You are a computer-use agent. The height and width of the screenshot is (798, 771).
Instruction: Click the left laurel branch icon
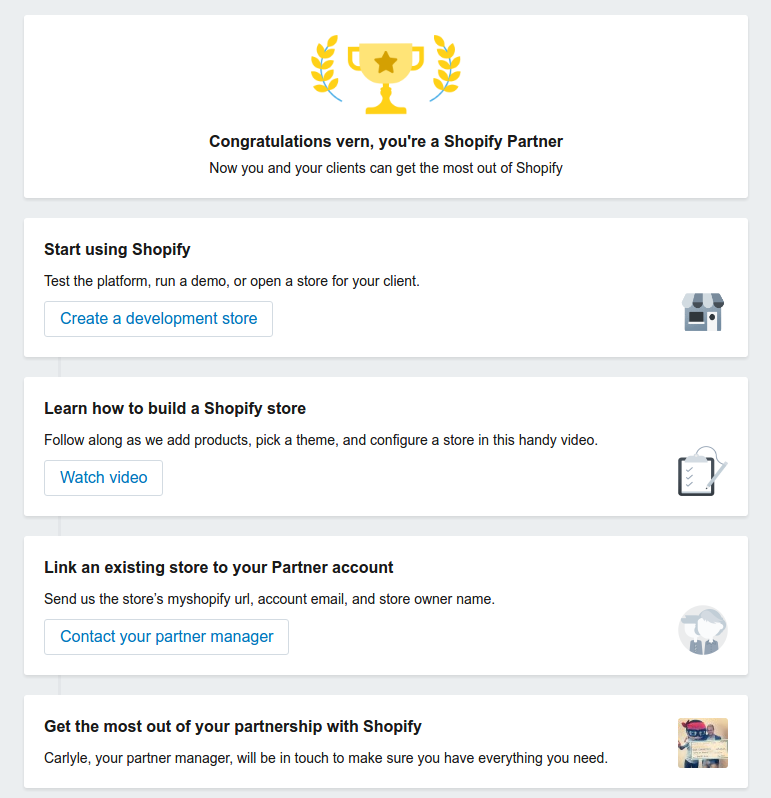pos(326,68)
